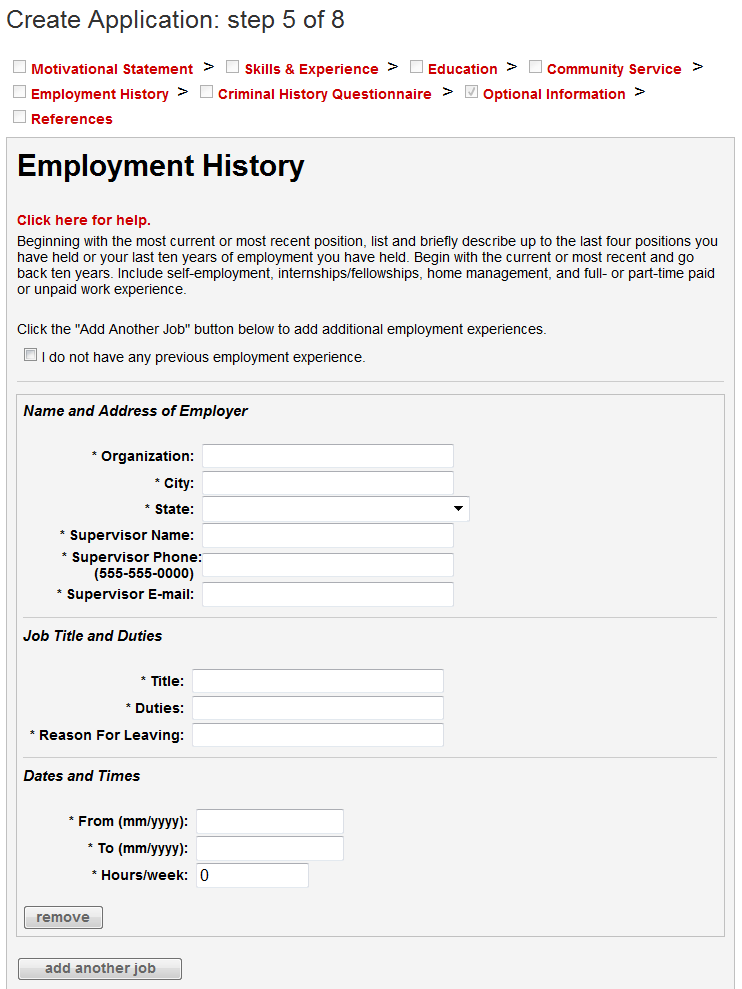The width and height of the screenshot is (742, 989).
Task: Go to References step
Action: pyautogui.click(x=72, y=119)
